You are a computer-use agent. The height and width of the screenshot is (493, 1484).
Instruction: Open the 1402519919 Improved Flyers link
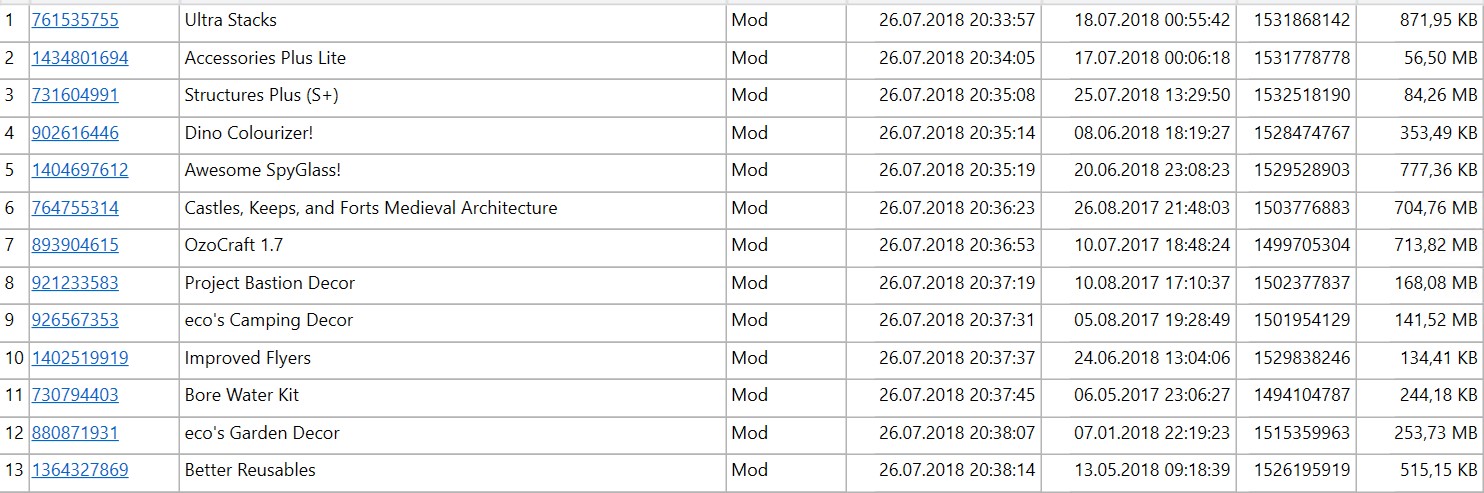(80, 358)
